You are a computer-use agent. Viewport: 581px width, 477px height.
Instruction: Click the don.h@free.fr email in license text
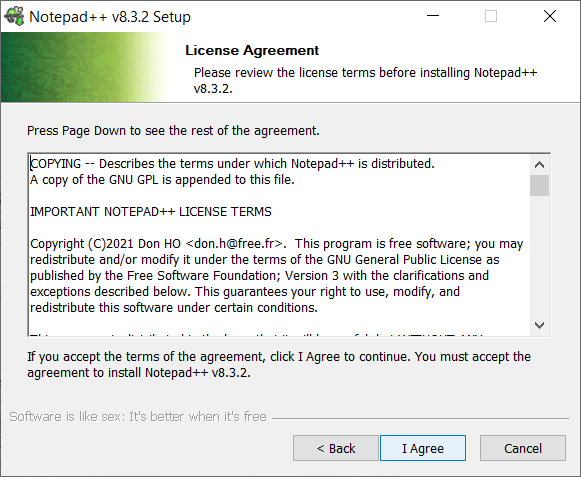[235, 244]
